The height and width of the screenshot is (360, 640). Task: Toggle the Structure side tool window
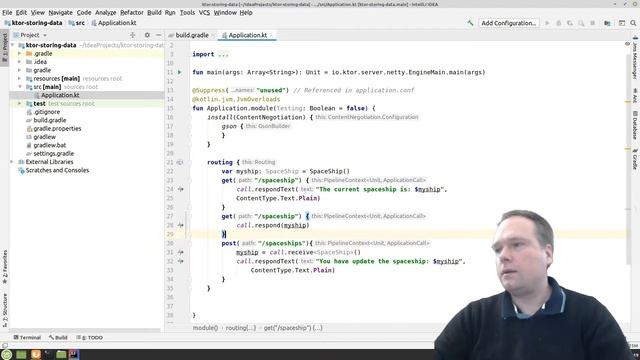tap(4, 309)
